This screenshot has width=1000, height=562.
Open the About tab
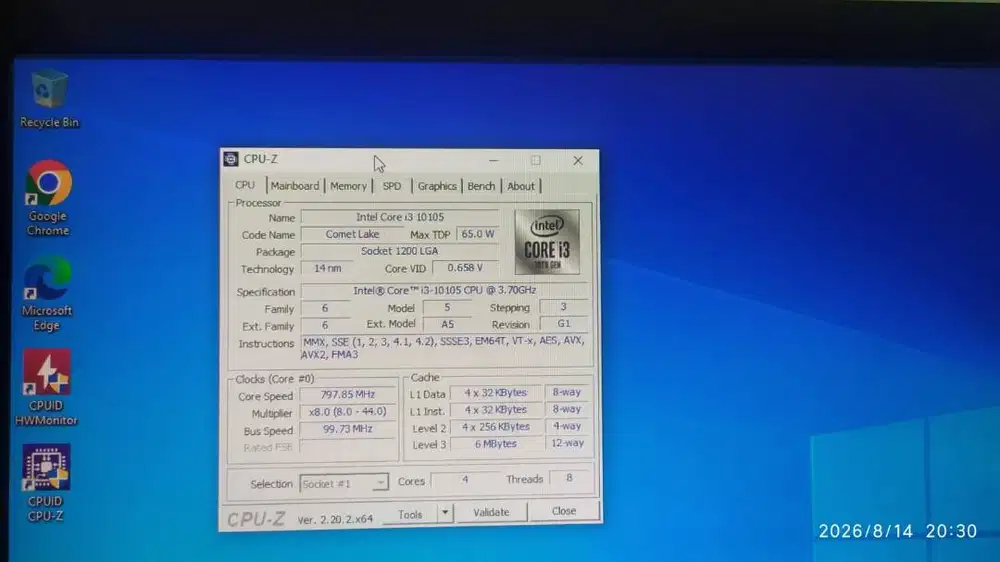(x=520, y=186)
